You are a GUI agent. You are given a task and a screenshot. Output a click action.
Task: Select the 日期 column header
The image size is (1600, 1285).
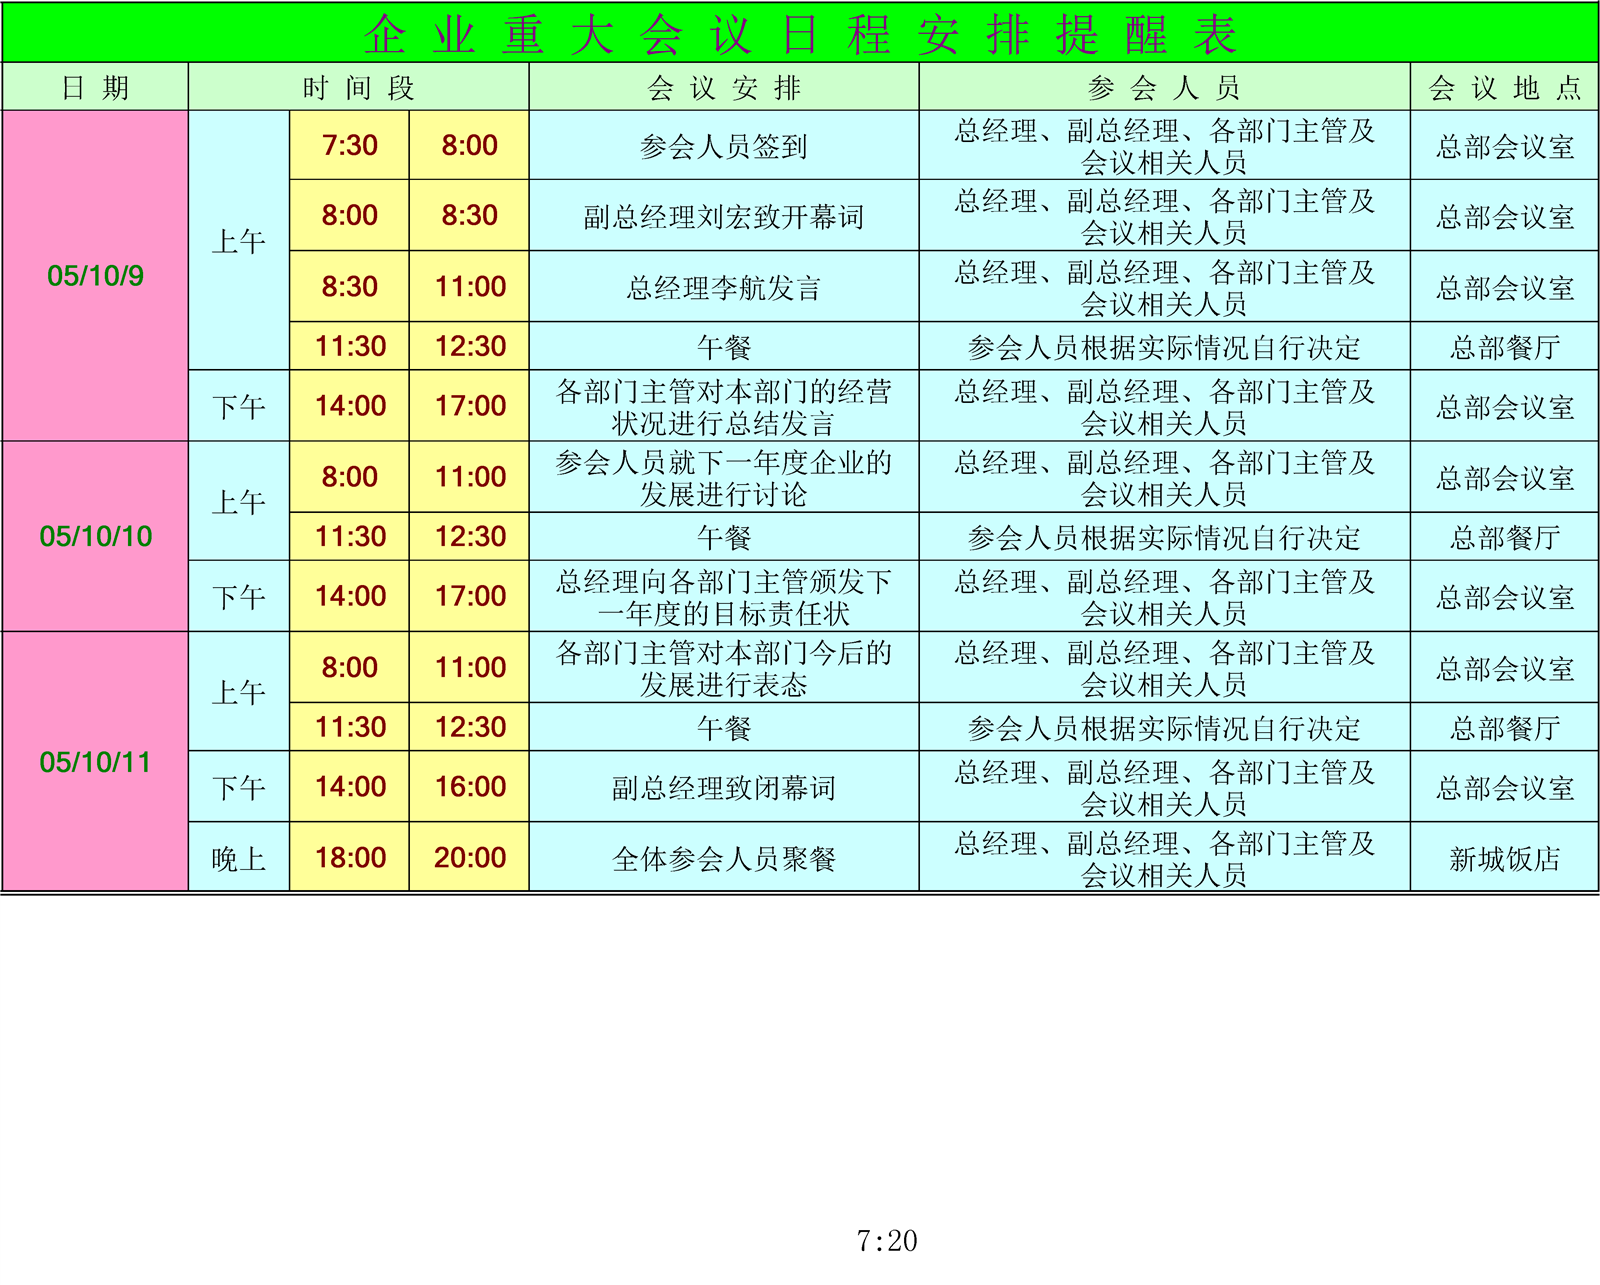point(95,88)
